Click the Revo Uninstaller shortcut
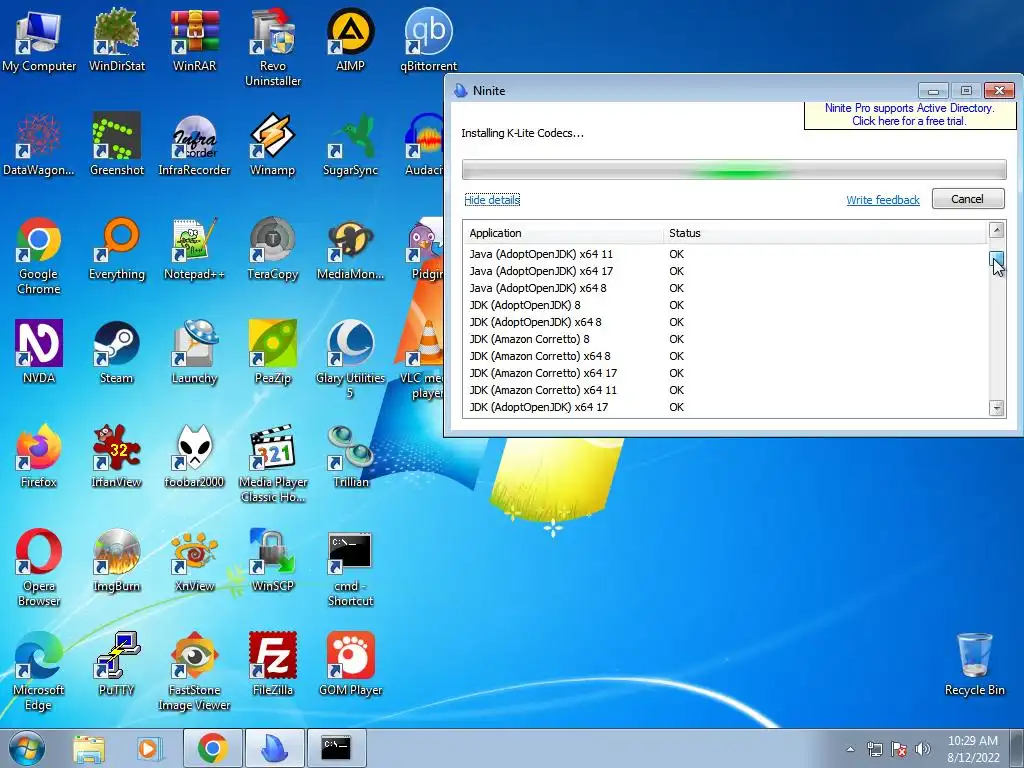This screenshot has width=1024, height=768. click(x=272, y=48)
